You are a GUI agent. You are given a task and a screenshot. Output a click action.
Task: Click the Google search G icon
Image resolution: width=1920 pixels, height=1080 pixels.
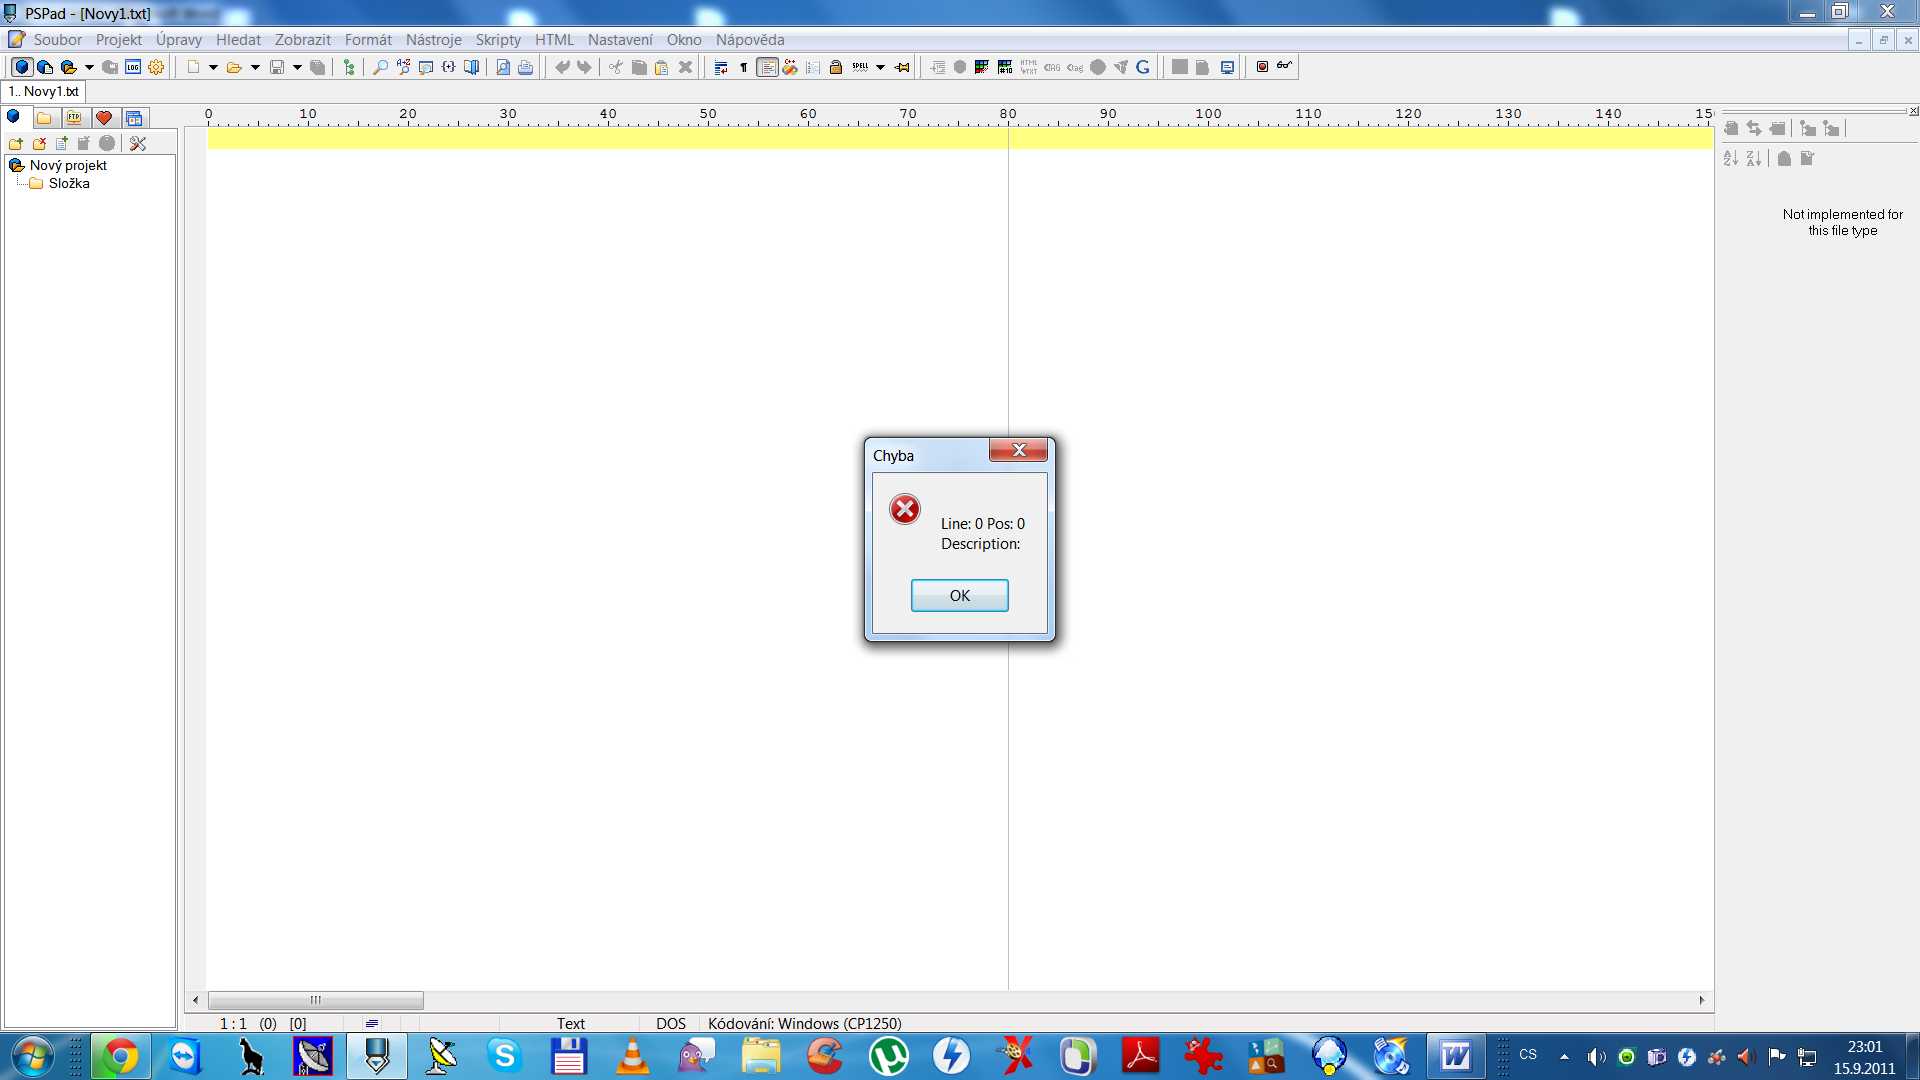coord(1143,67)
